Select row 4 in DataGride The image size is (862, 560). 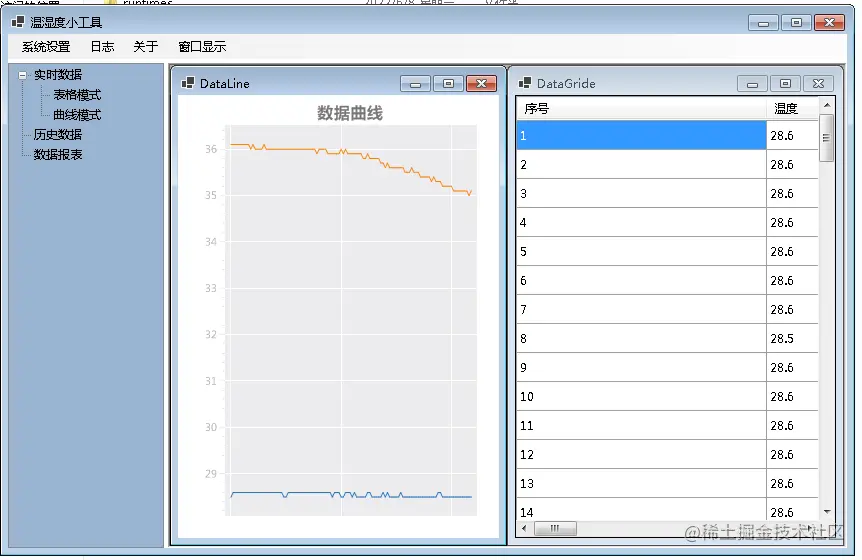(667, 223)
